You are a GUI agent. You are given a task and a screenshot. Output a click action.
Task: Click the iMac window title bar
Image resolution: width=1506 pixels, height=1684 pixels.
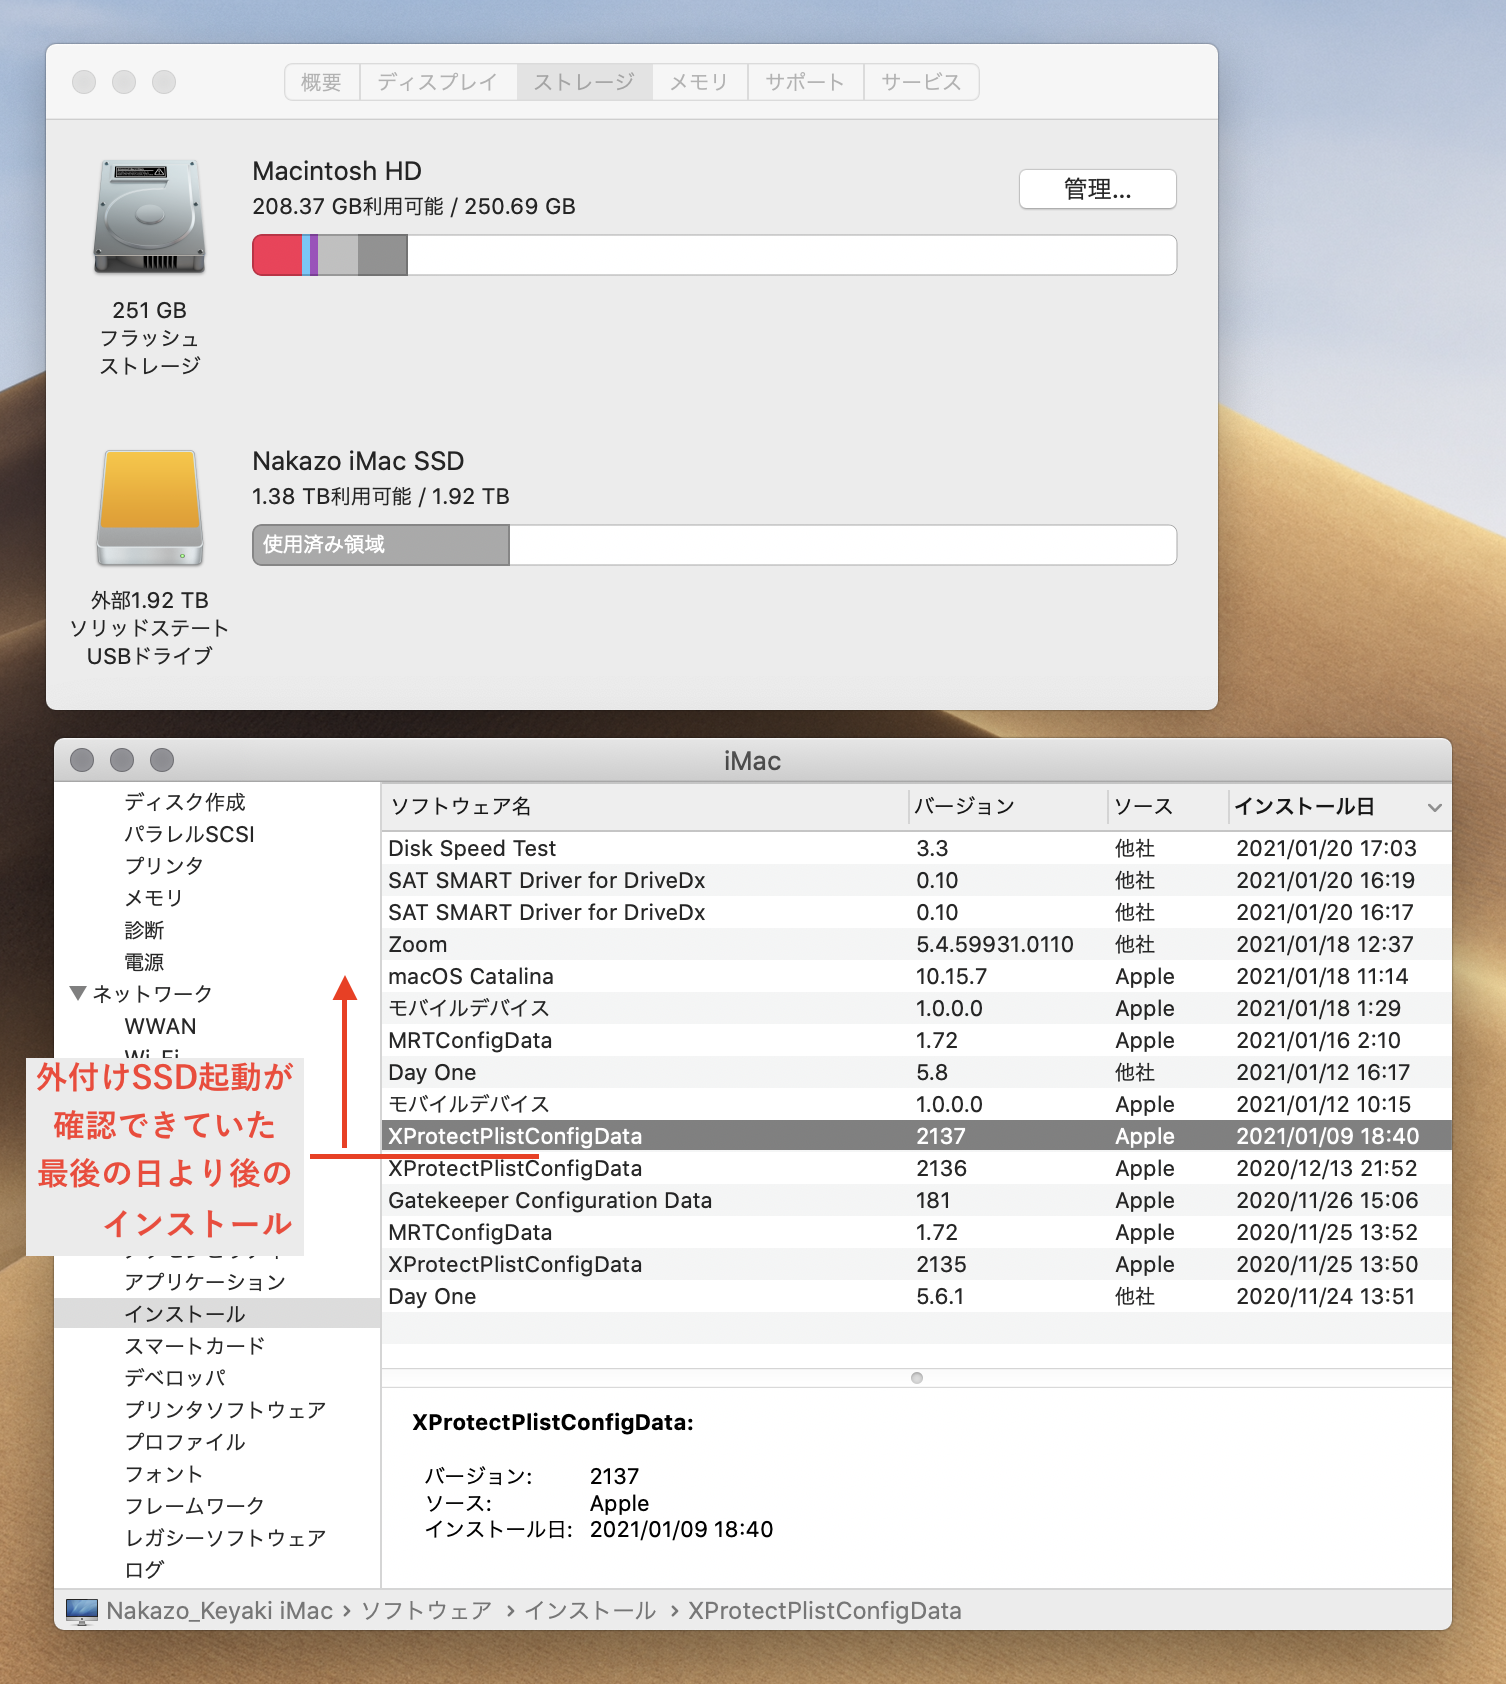pos(752,761)
